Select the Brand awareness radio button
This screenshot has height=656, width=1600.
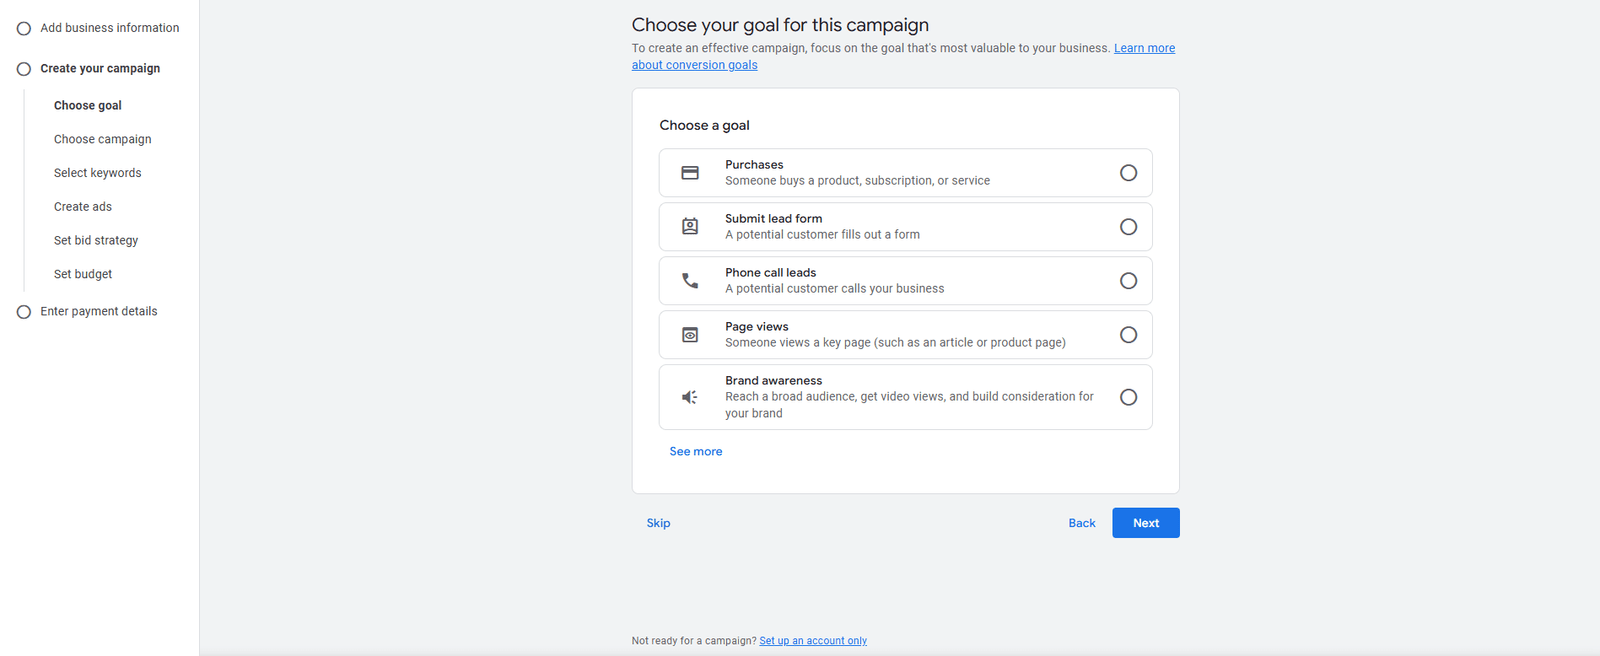[x=1128, y=397]
